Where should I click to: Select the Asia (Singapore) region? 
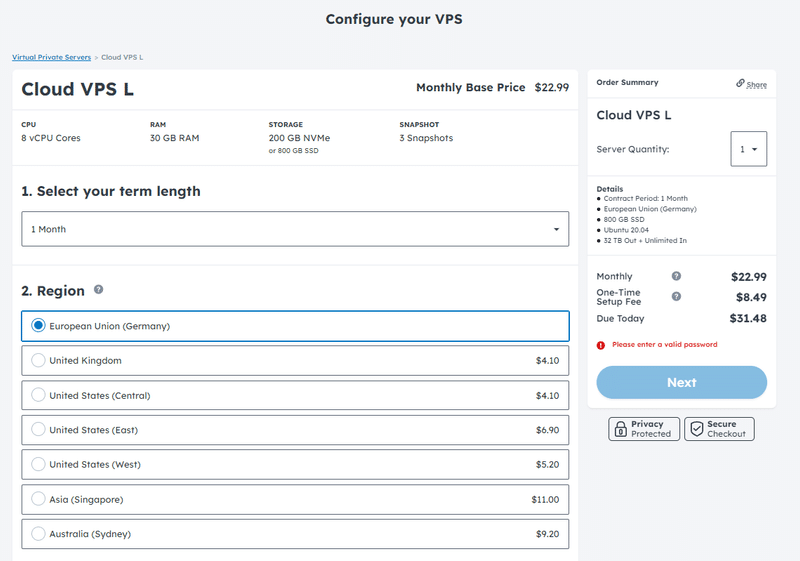[39, 499]
